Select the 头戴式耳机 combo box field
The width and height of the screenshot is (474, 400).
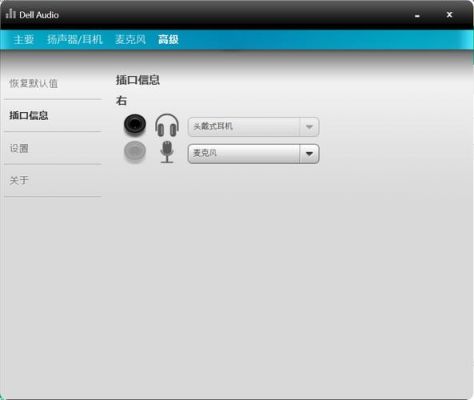coord(253,127)
